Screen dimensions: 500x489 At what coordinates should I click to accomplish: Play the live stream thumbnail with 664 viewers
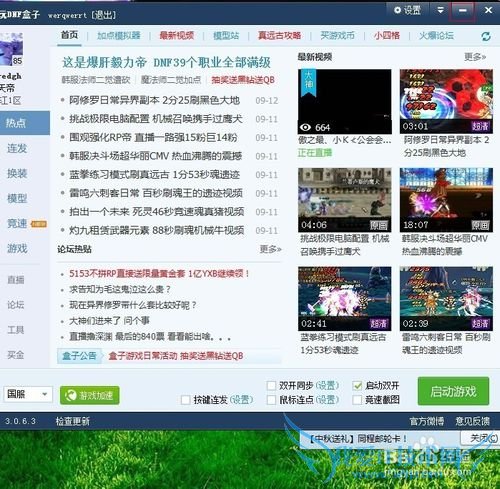(344, 101)
